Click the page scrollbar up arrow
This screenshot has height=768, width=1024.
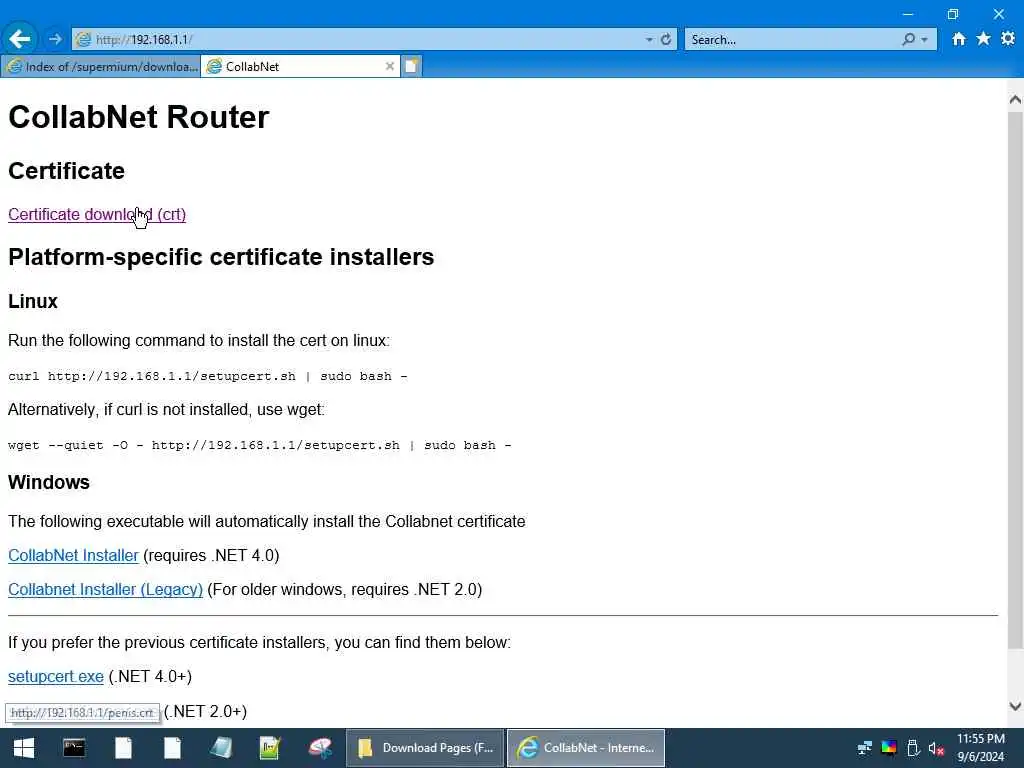(1015, 99)
